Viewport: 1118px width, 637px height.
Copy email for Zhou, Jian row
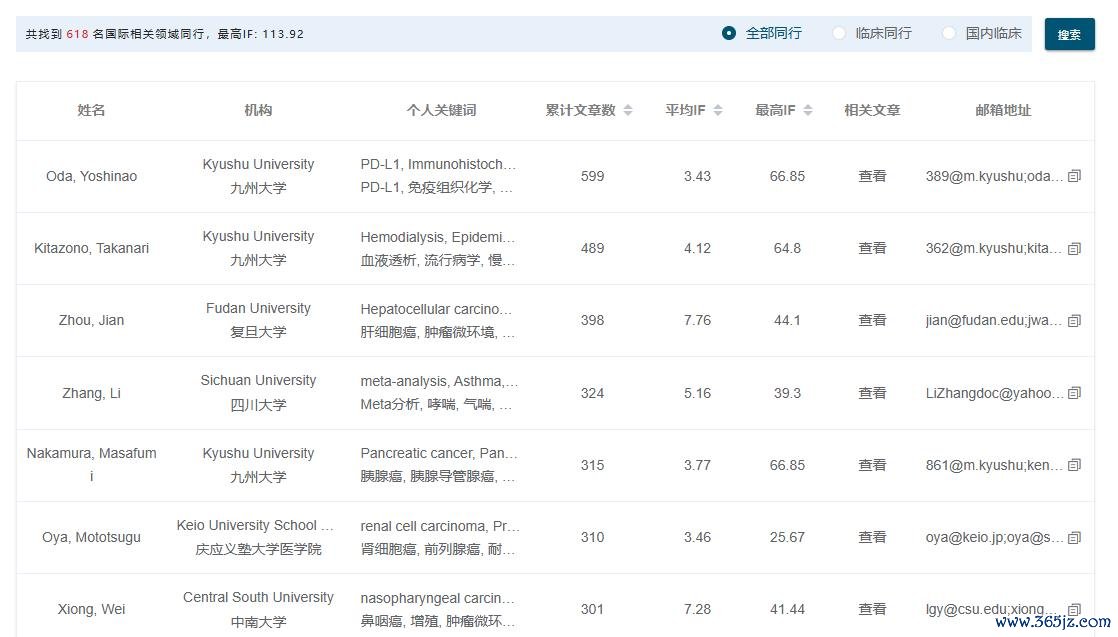[1075, 320]
